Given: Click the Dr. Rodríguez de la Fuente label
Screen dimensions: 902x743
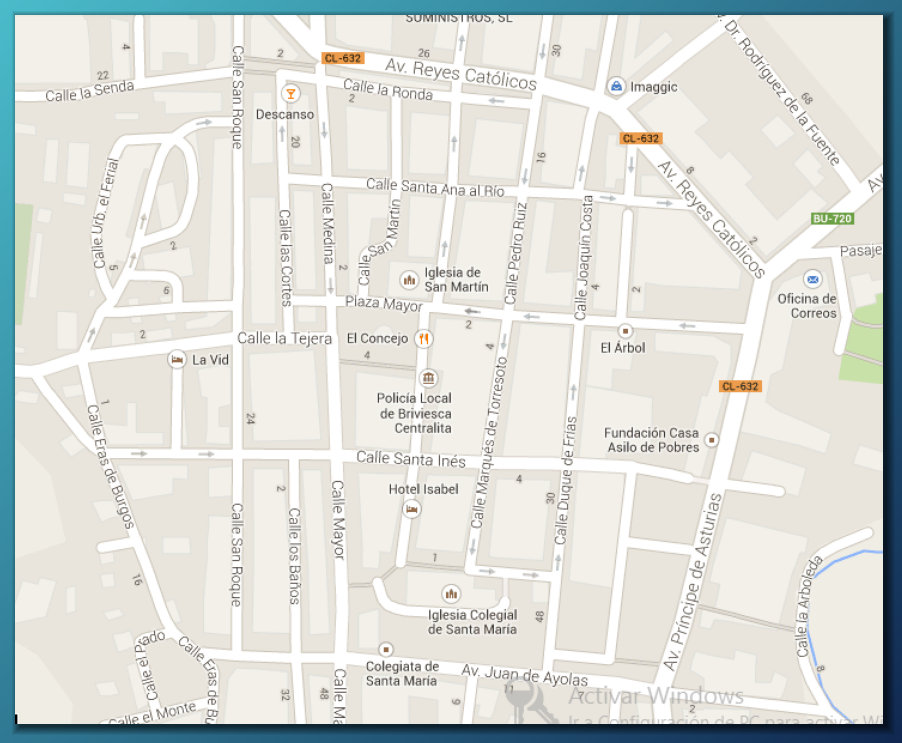Looking at the screenshot, I should pyautogui.click(x=783, y=93).
